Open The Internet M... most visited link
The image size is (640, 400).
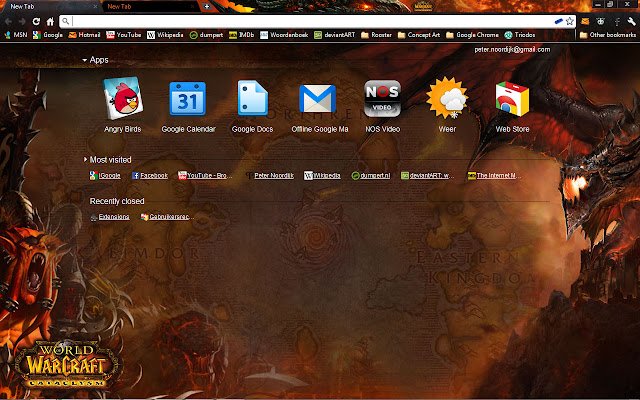click(494, 176)
